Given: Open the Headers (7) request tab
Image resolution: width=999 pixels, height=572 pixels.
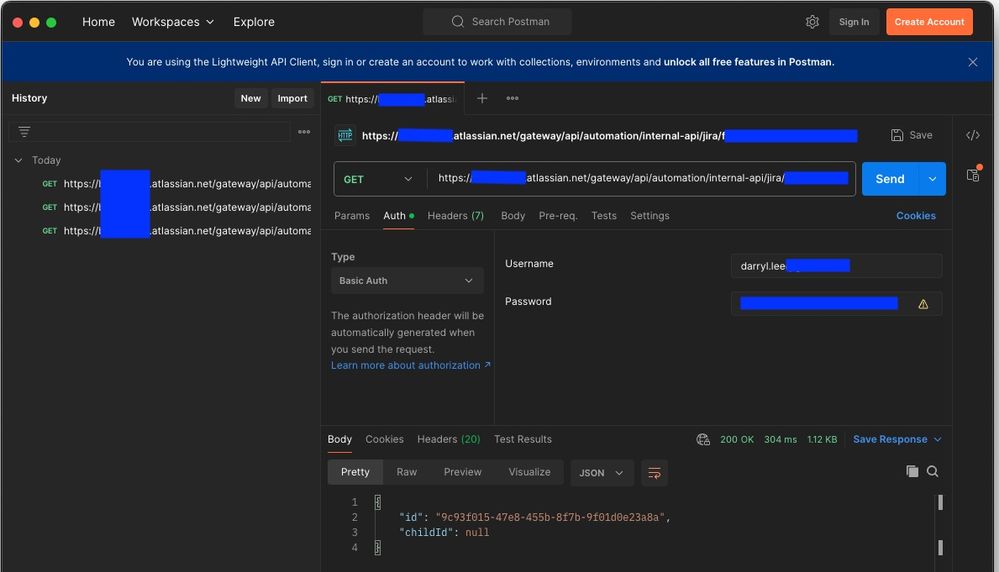Looking at the screenshot, I should [456, 216].
